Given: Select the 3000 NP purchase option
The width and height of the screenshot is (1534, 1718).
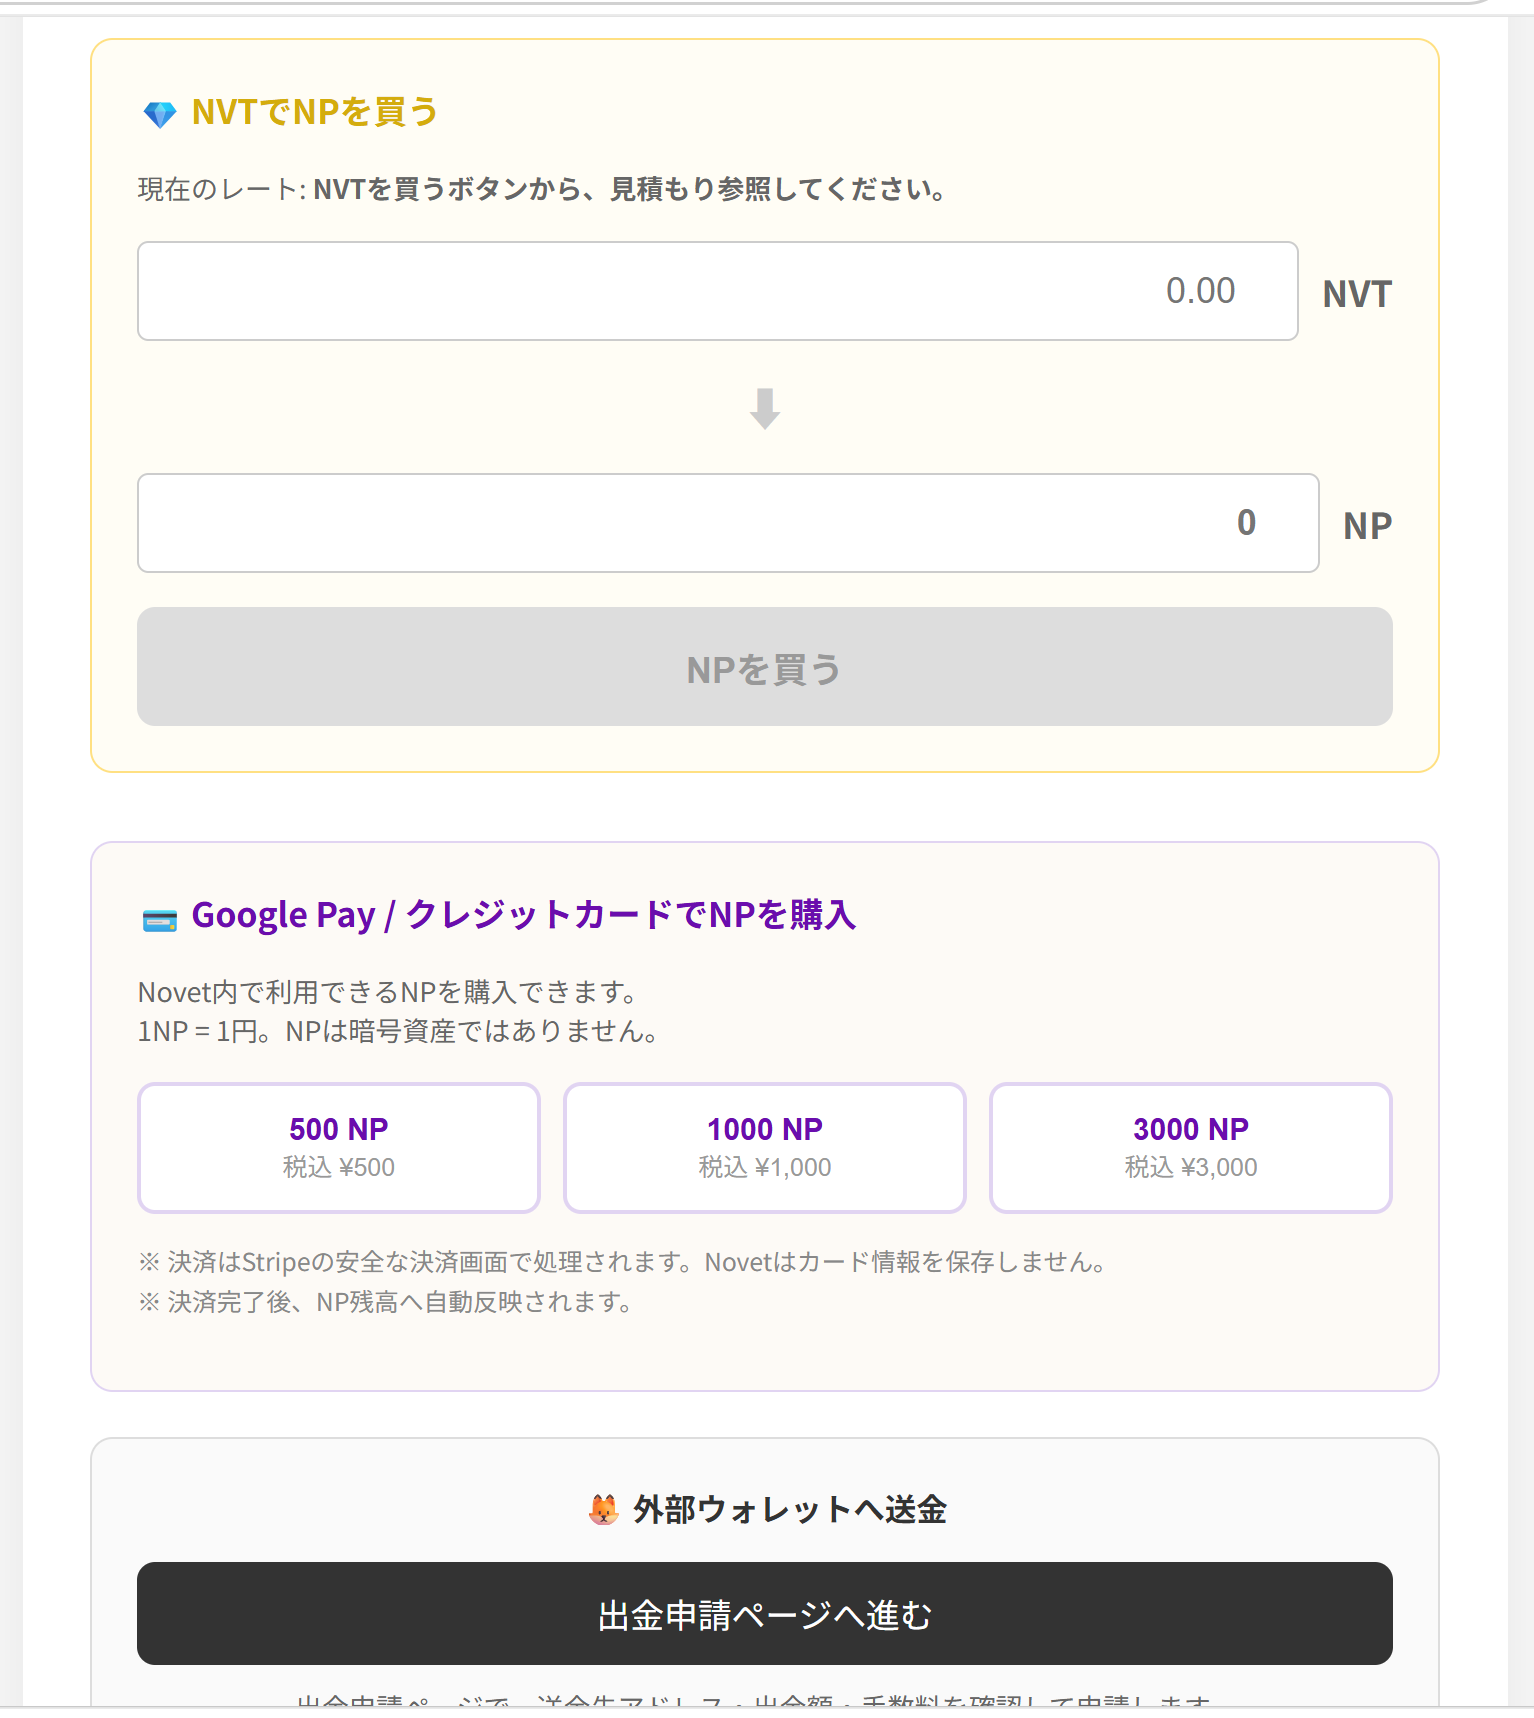Looking at the screenshot, I should click(x=1191, y=1148).
